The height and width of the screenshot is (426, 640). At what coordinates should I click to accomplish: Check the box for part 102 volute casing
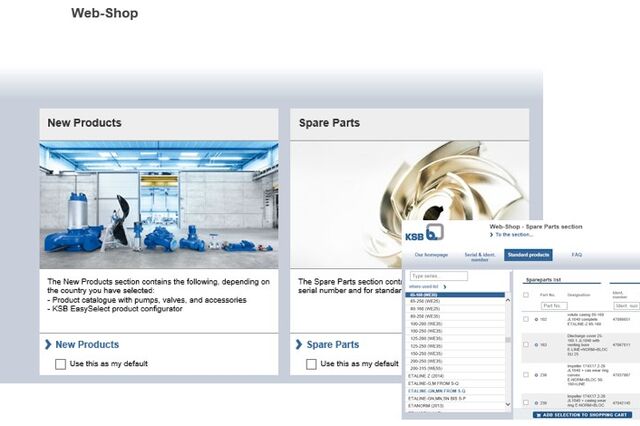[526, 319]
